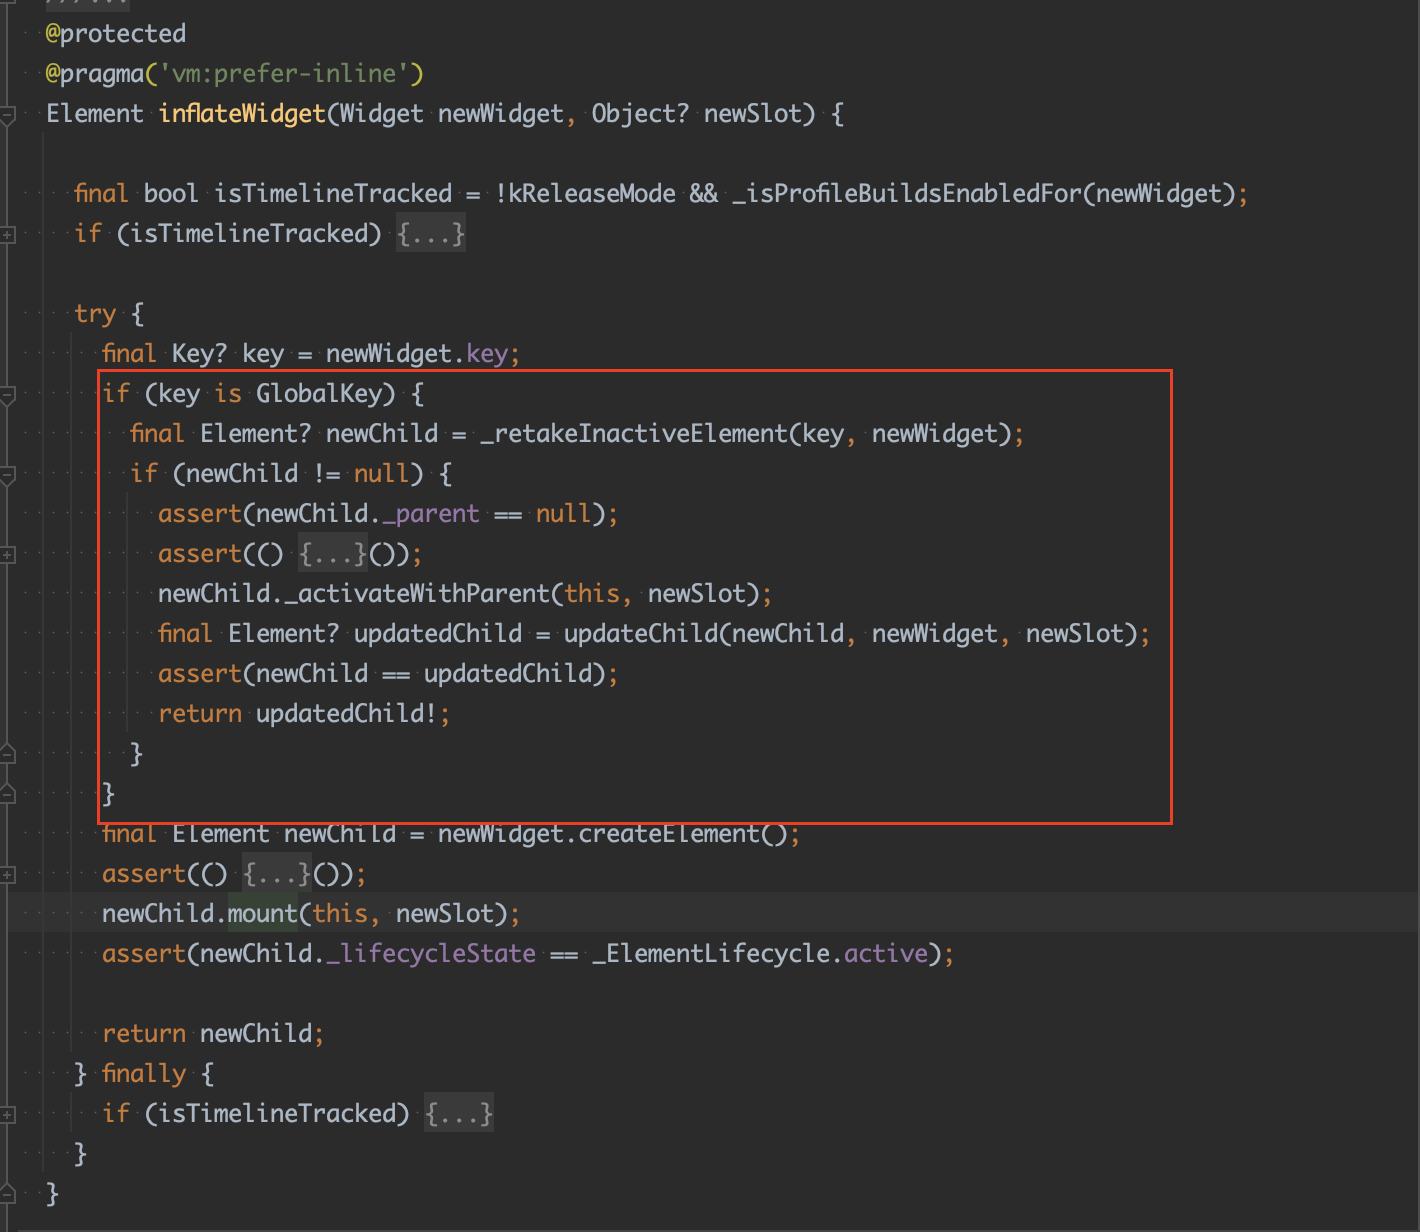Click createElement method call

[x=669, y=834]
